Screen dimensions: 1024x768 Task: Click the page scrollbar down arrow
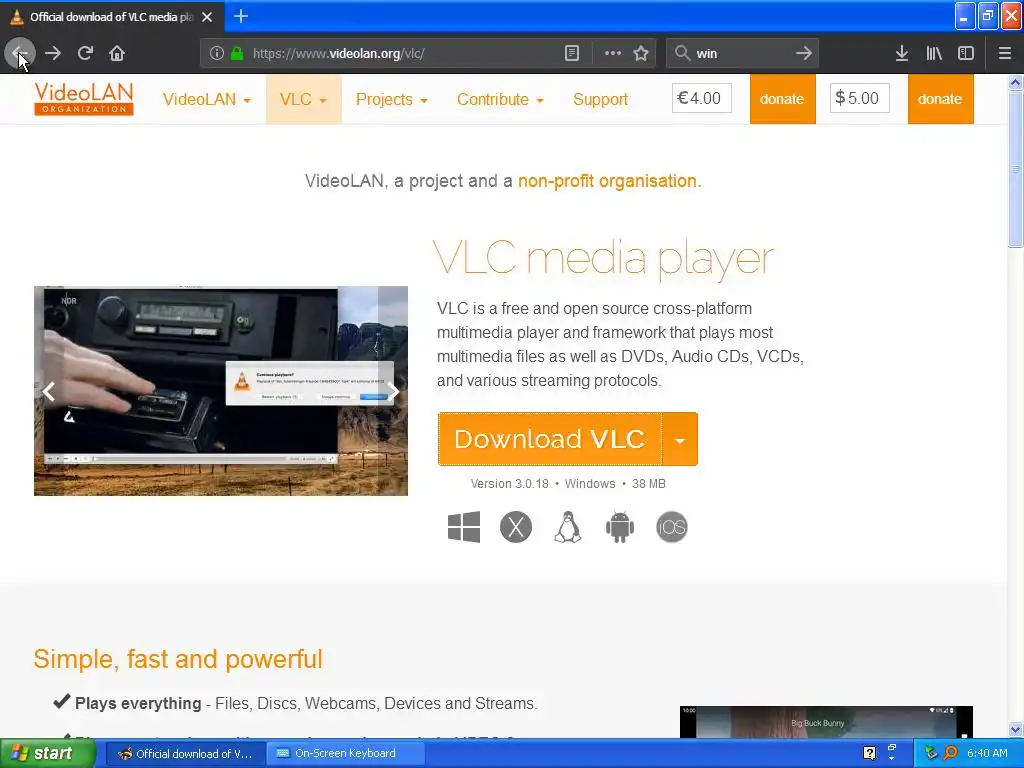(1016, 729)
